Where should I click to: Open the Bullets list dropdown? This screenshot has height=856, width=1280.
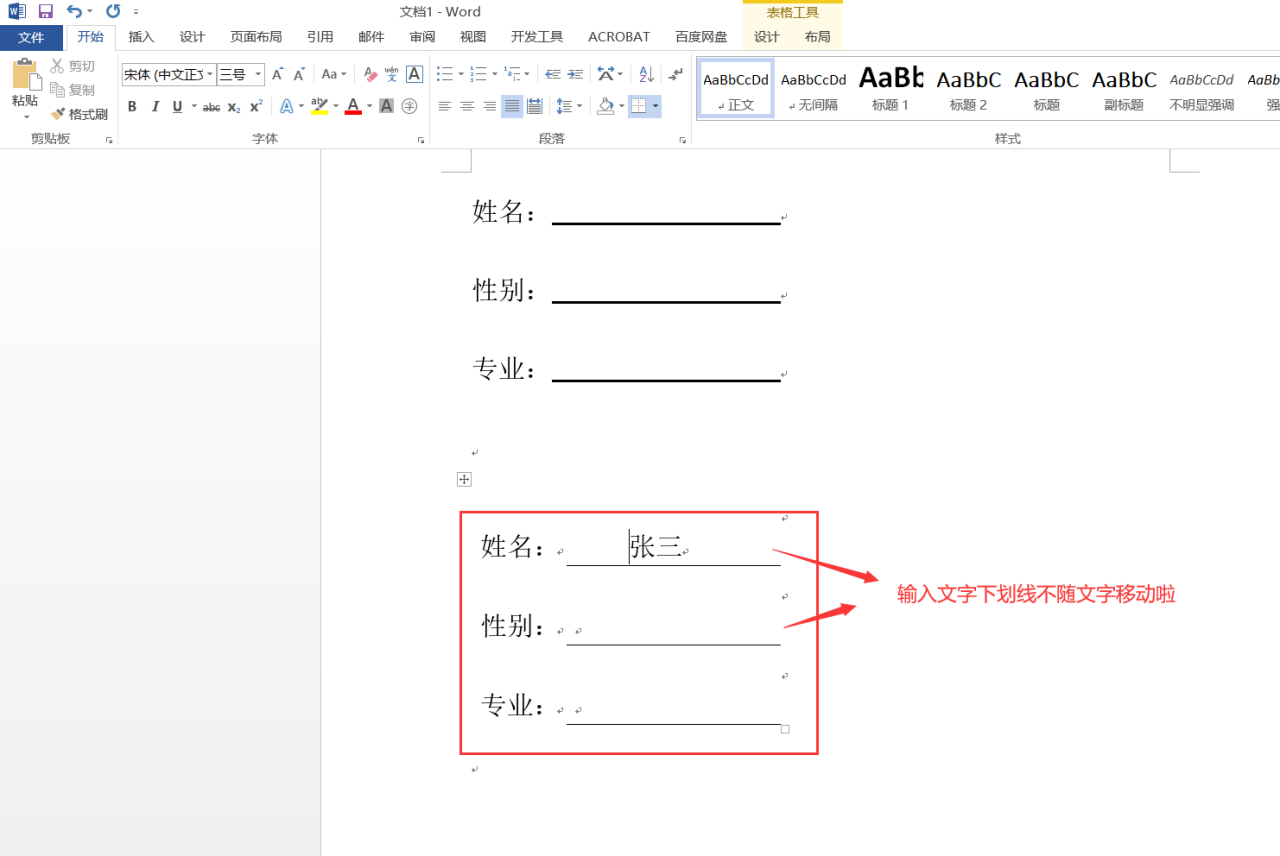(460, 74)
